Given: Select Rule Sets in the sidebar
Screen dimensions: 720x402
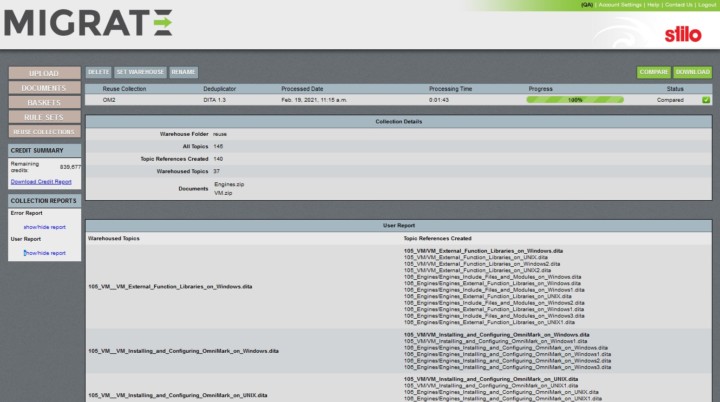Looking at the screenshot, I should pyautogui.click(x=43, y=117).
